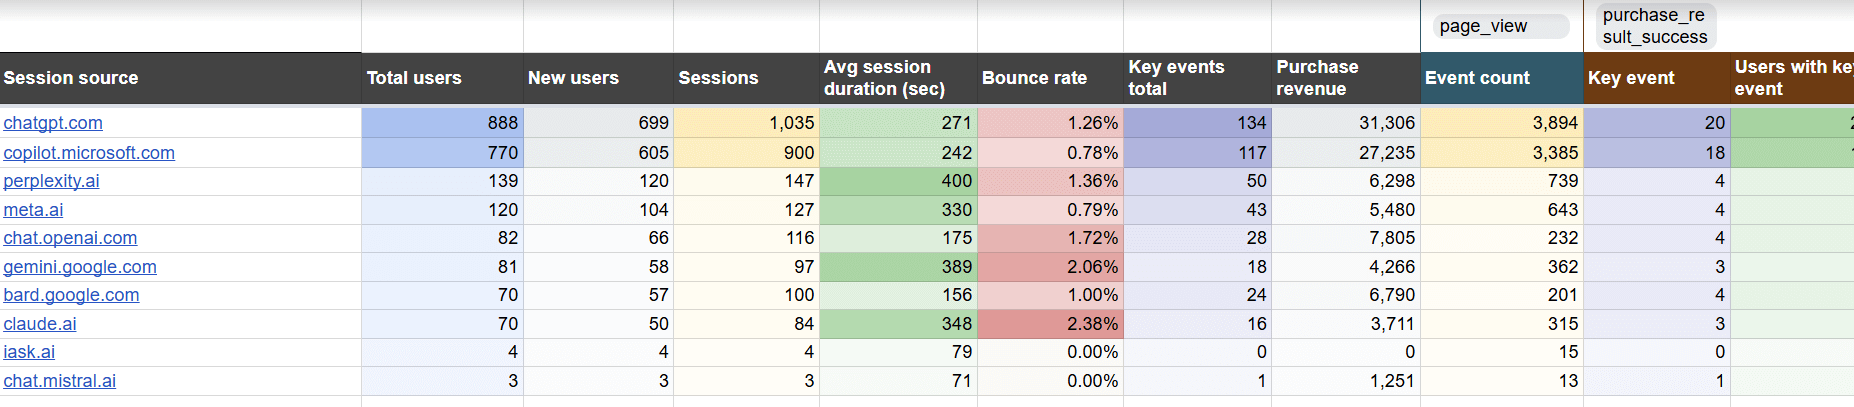
Task: Select claude.ai purchase revenue 3,711
Action: click(1346, 324)
